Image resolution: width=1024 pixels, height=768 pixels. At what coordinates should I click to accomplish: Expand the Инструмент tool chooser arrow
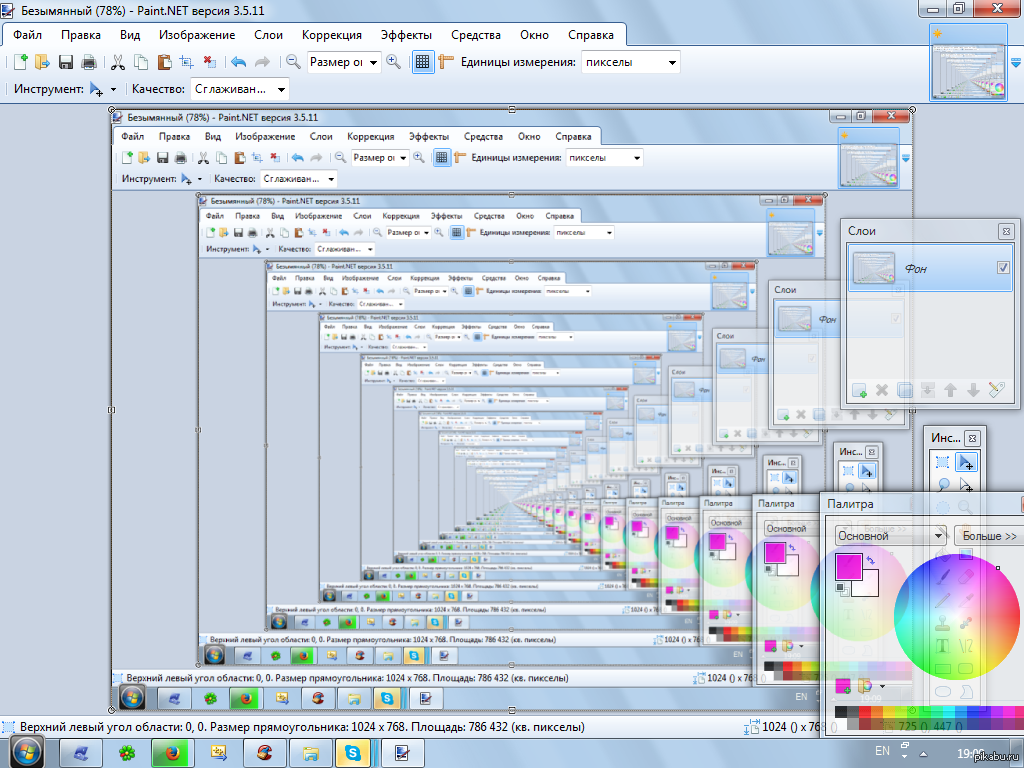point(113,89)
